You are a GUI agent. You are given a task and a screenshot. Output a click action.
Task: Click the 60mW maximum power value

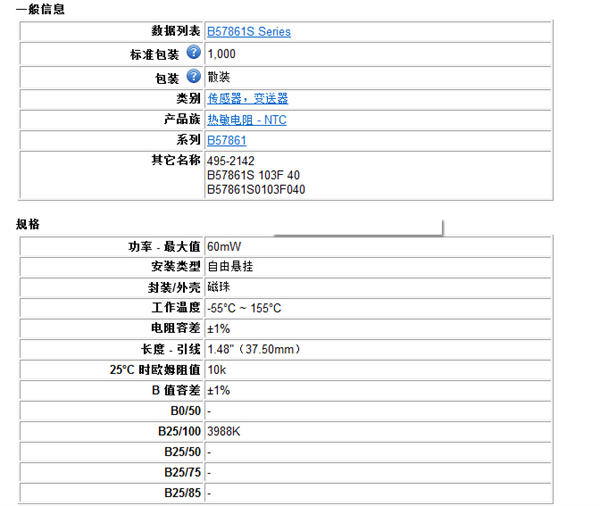(x=224, y=245)
